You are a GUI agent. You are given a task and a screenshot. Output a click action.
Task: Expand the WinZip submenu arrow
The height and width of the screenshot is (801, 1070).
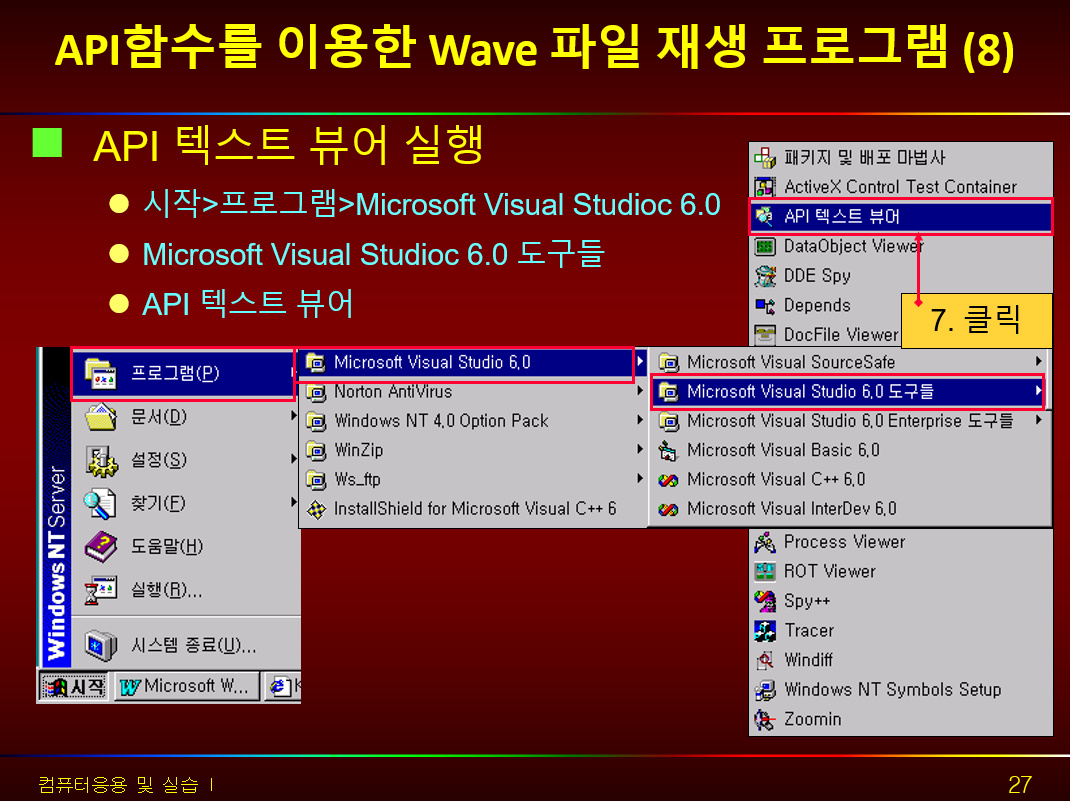click(x=639, y=450)
